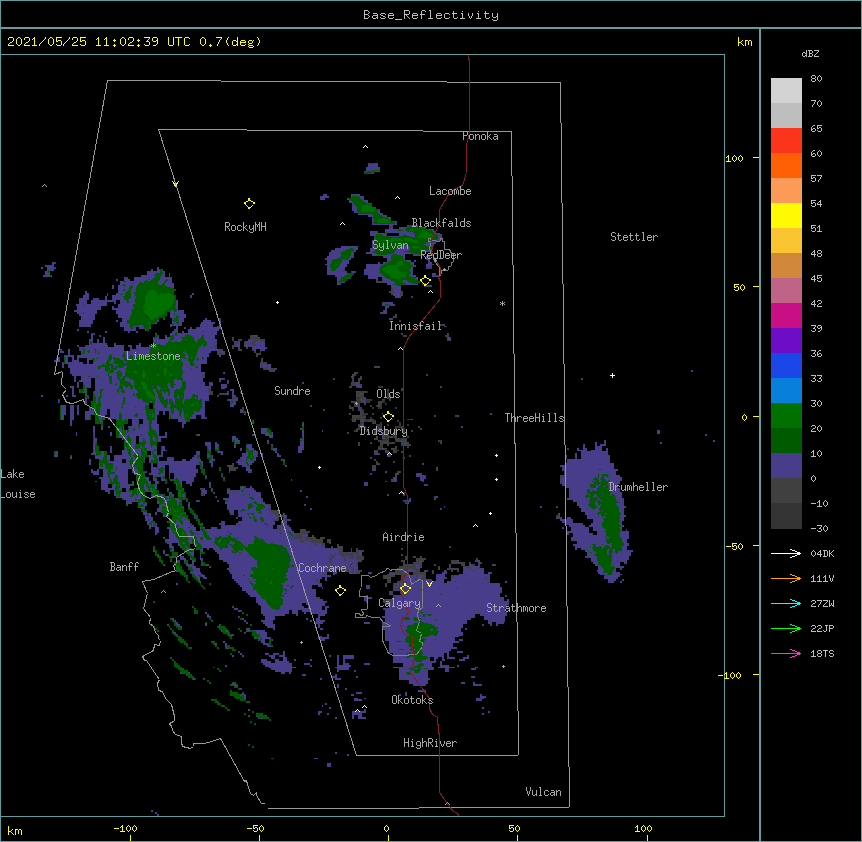The width and height of the screenshot is (862, 842).
Task: Click the cyan 27ZW arrow in the legend
Action: coord(786,603)
